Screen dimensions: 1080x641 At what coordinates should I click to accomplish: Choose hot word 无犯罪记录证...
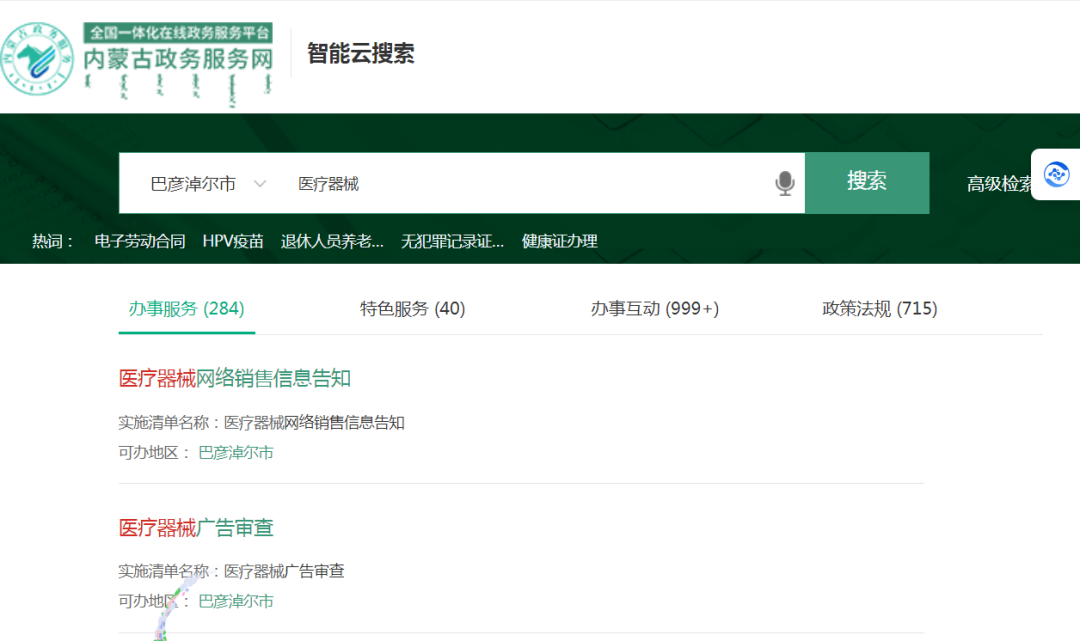(452, 241)
